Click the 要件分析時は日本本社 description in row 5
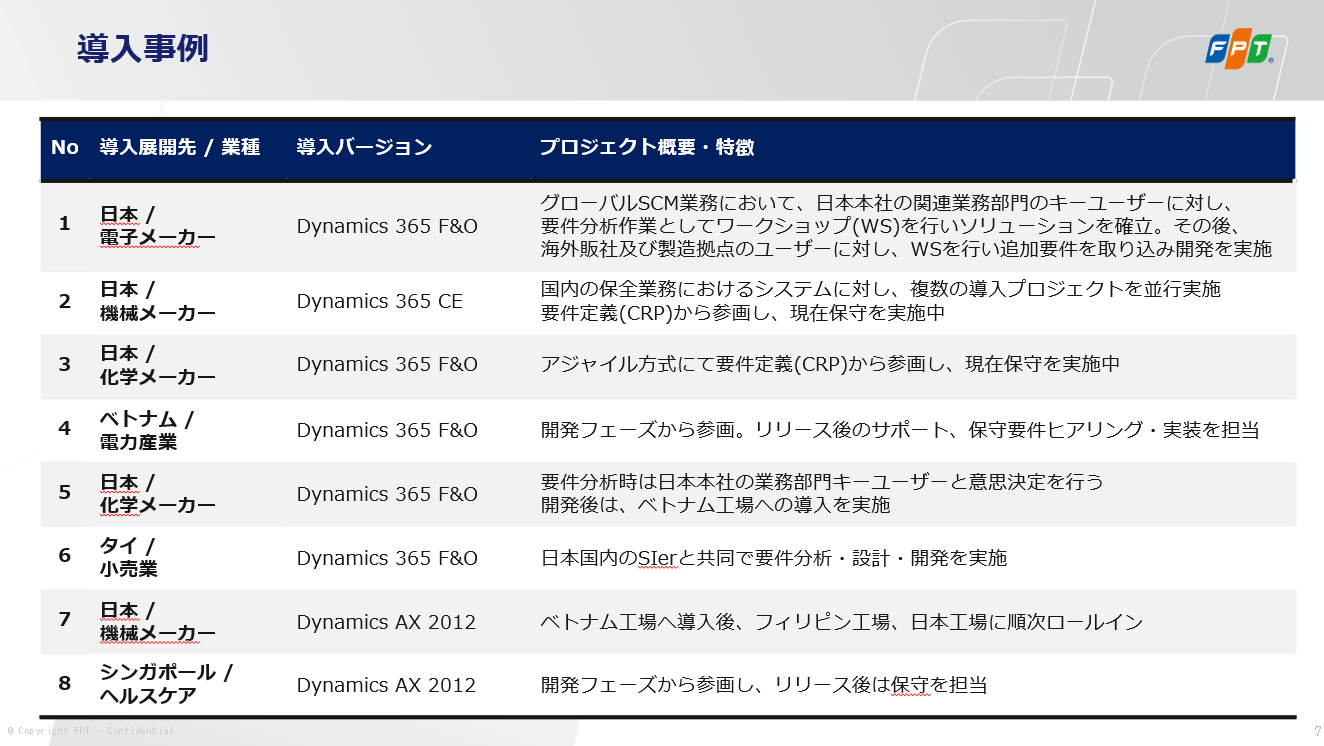1324x746 pixels. coord(822,494)
